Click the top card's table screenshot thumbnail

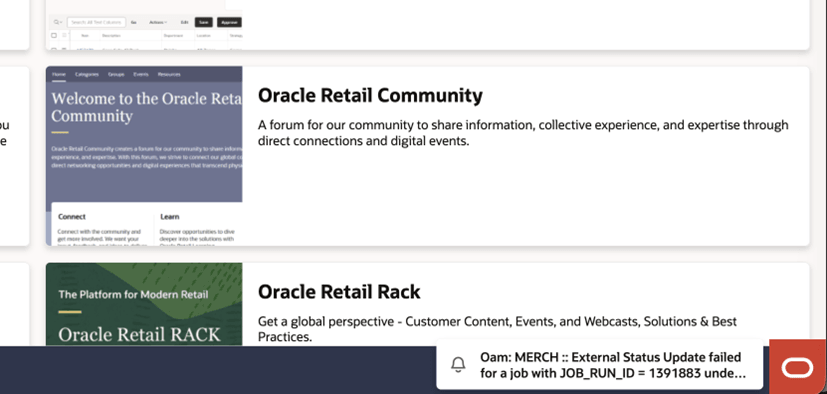[144, 25]
